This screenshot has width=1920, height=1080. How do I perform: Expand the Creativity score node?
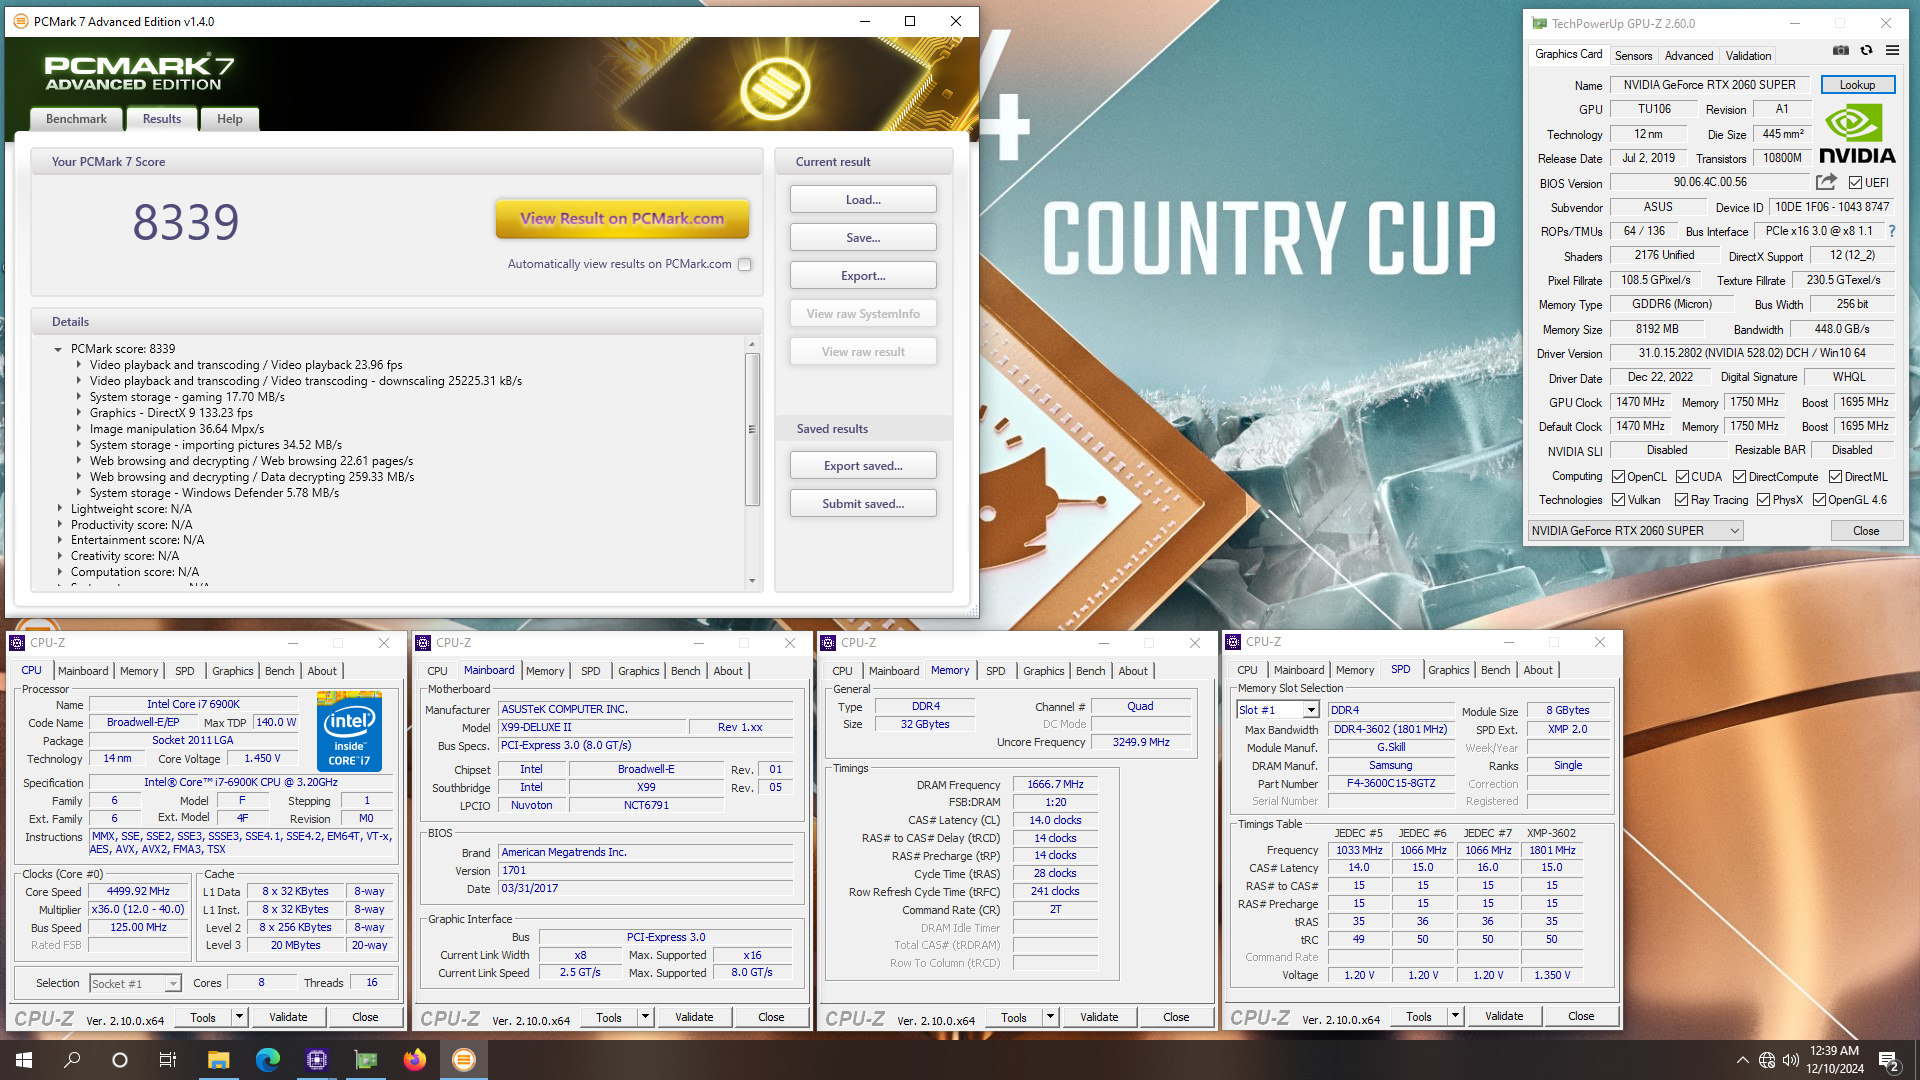(x=59, y=556)
